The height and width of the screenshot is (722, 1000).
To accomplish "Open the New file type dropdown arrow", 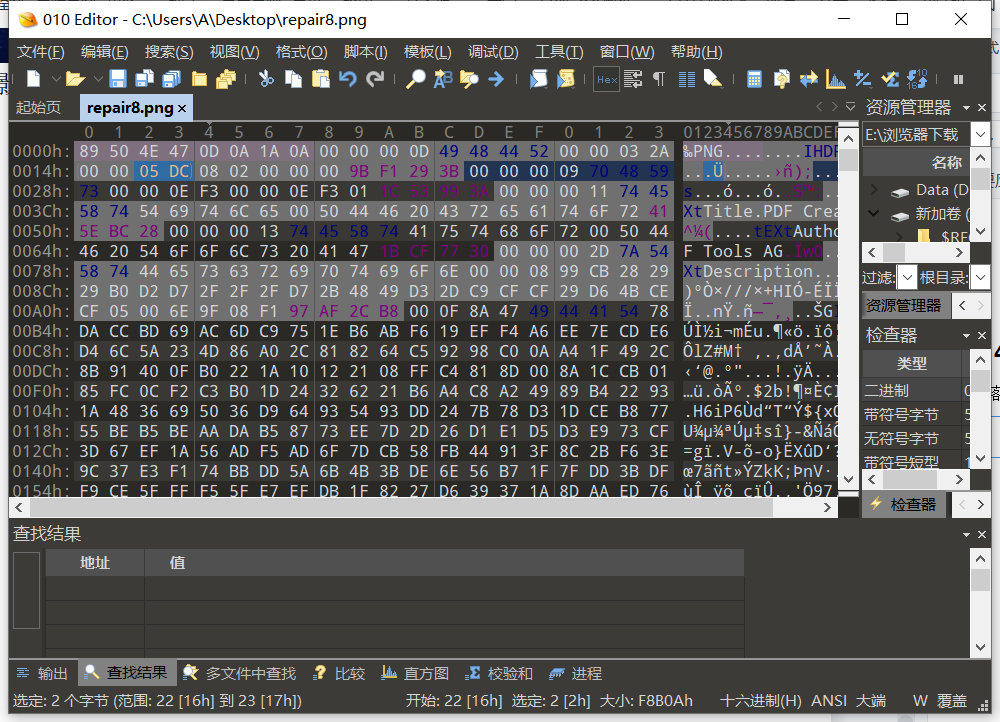I will pos(56,79).
